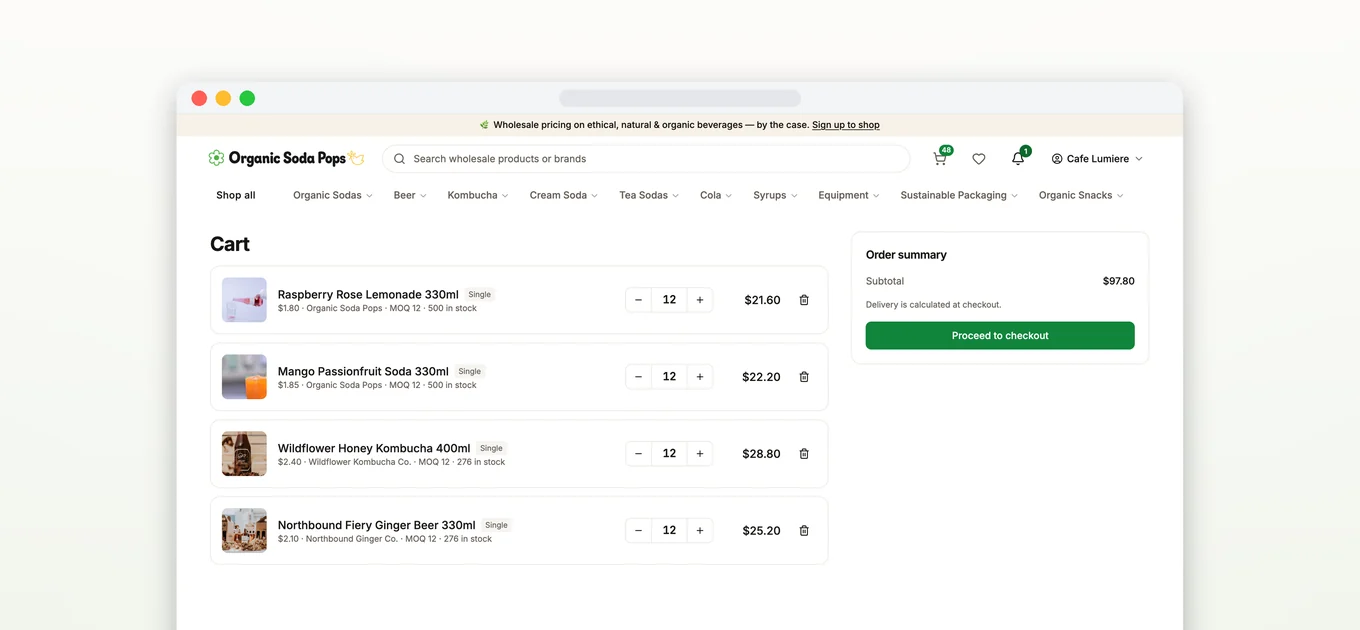Delete Wildflower Honey Kombucha from cart
Image resolution: width=1360 pixels, height=630 pixels.
click(804, 454)
